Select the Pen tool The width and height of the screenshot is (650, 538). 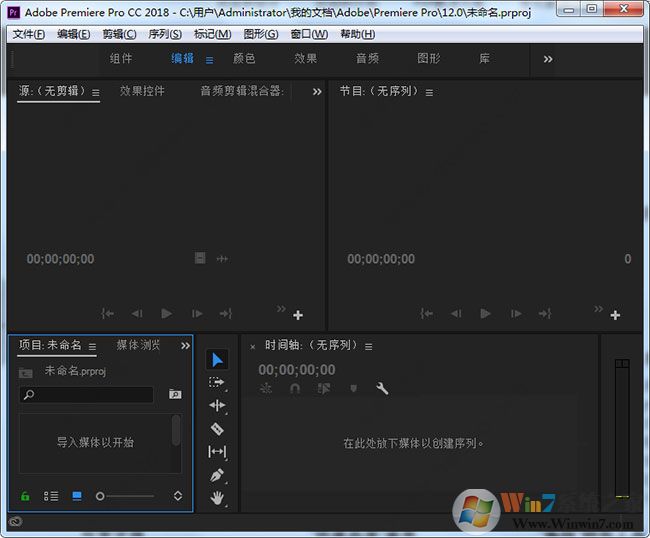pyautogui.click(x=218, y=475)
